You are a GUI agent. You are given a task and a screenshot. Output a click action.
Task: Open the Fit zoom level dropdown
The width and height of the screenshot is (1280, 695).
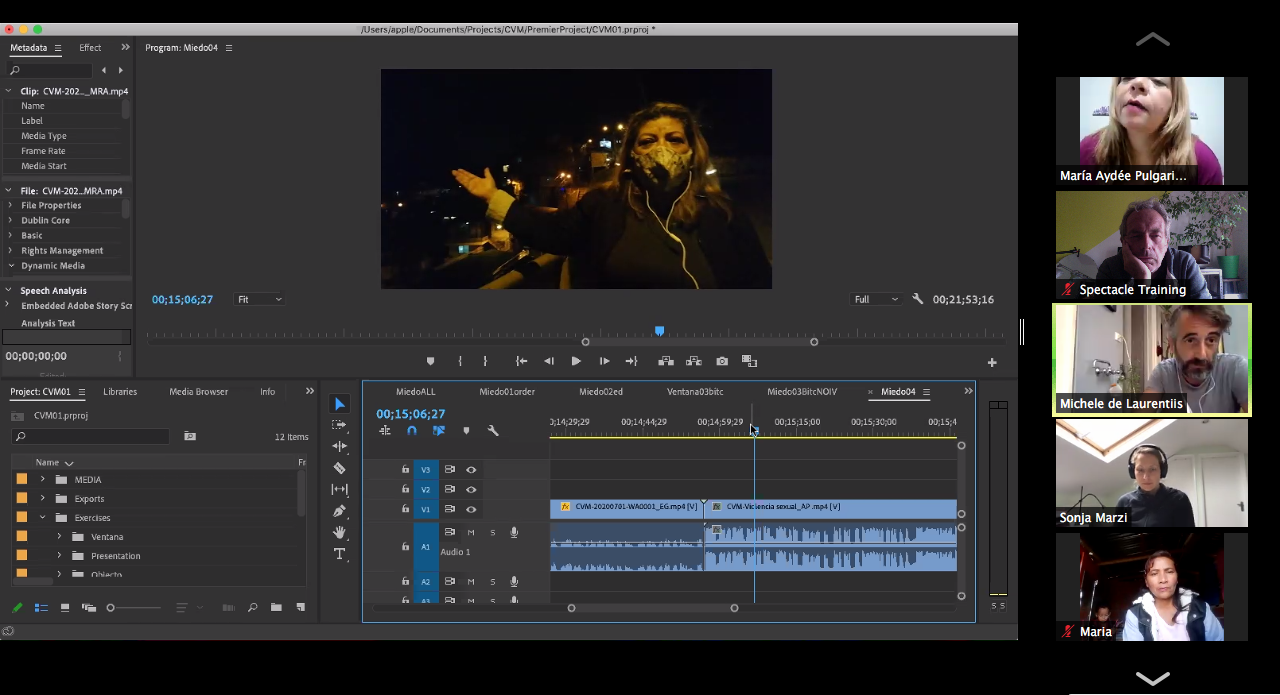click(258, 299)
